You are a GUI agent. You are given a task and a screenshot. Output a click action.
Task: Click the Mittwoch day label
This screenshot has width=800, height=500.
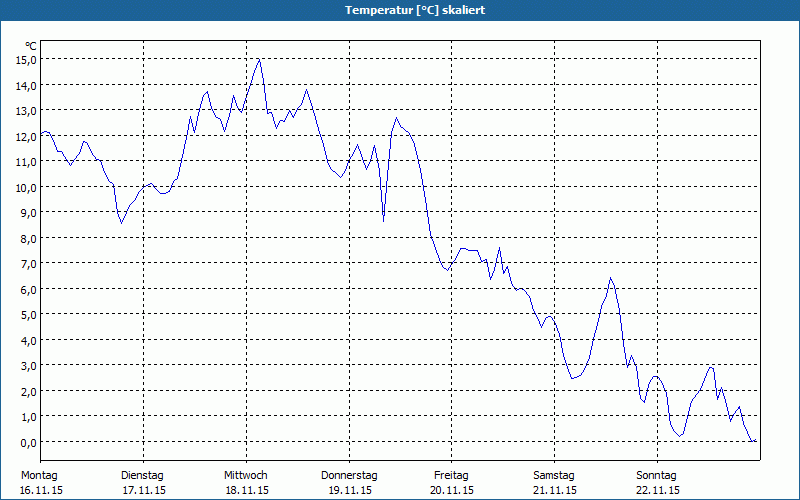246,476
